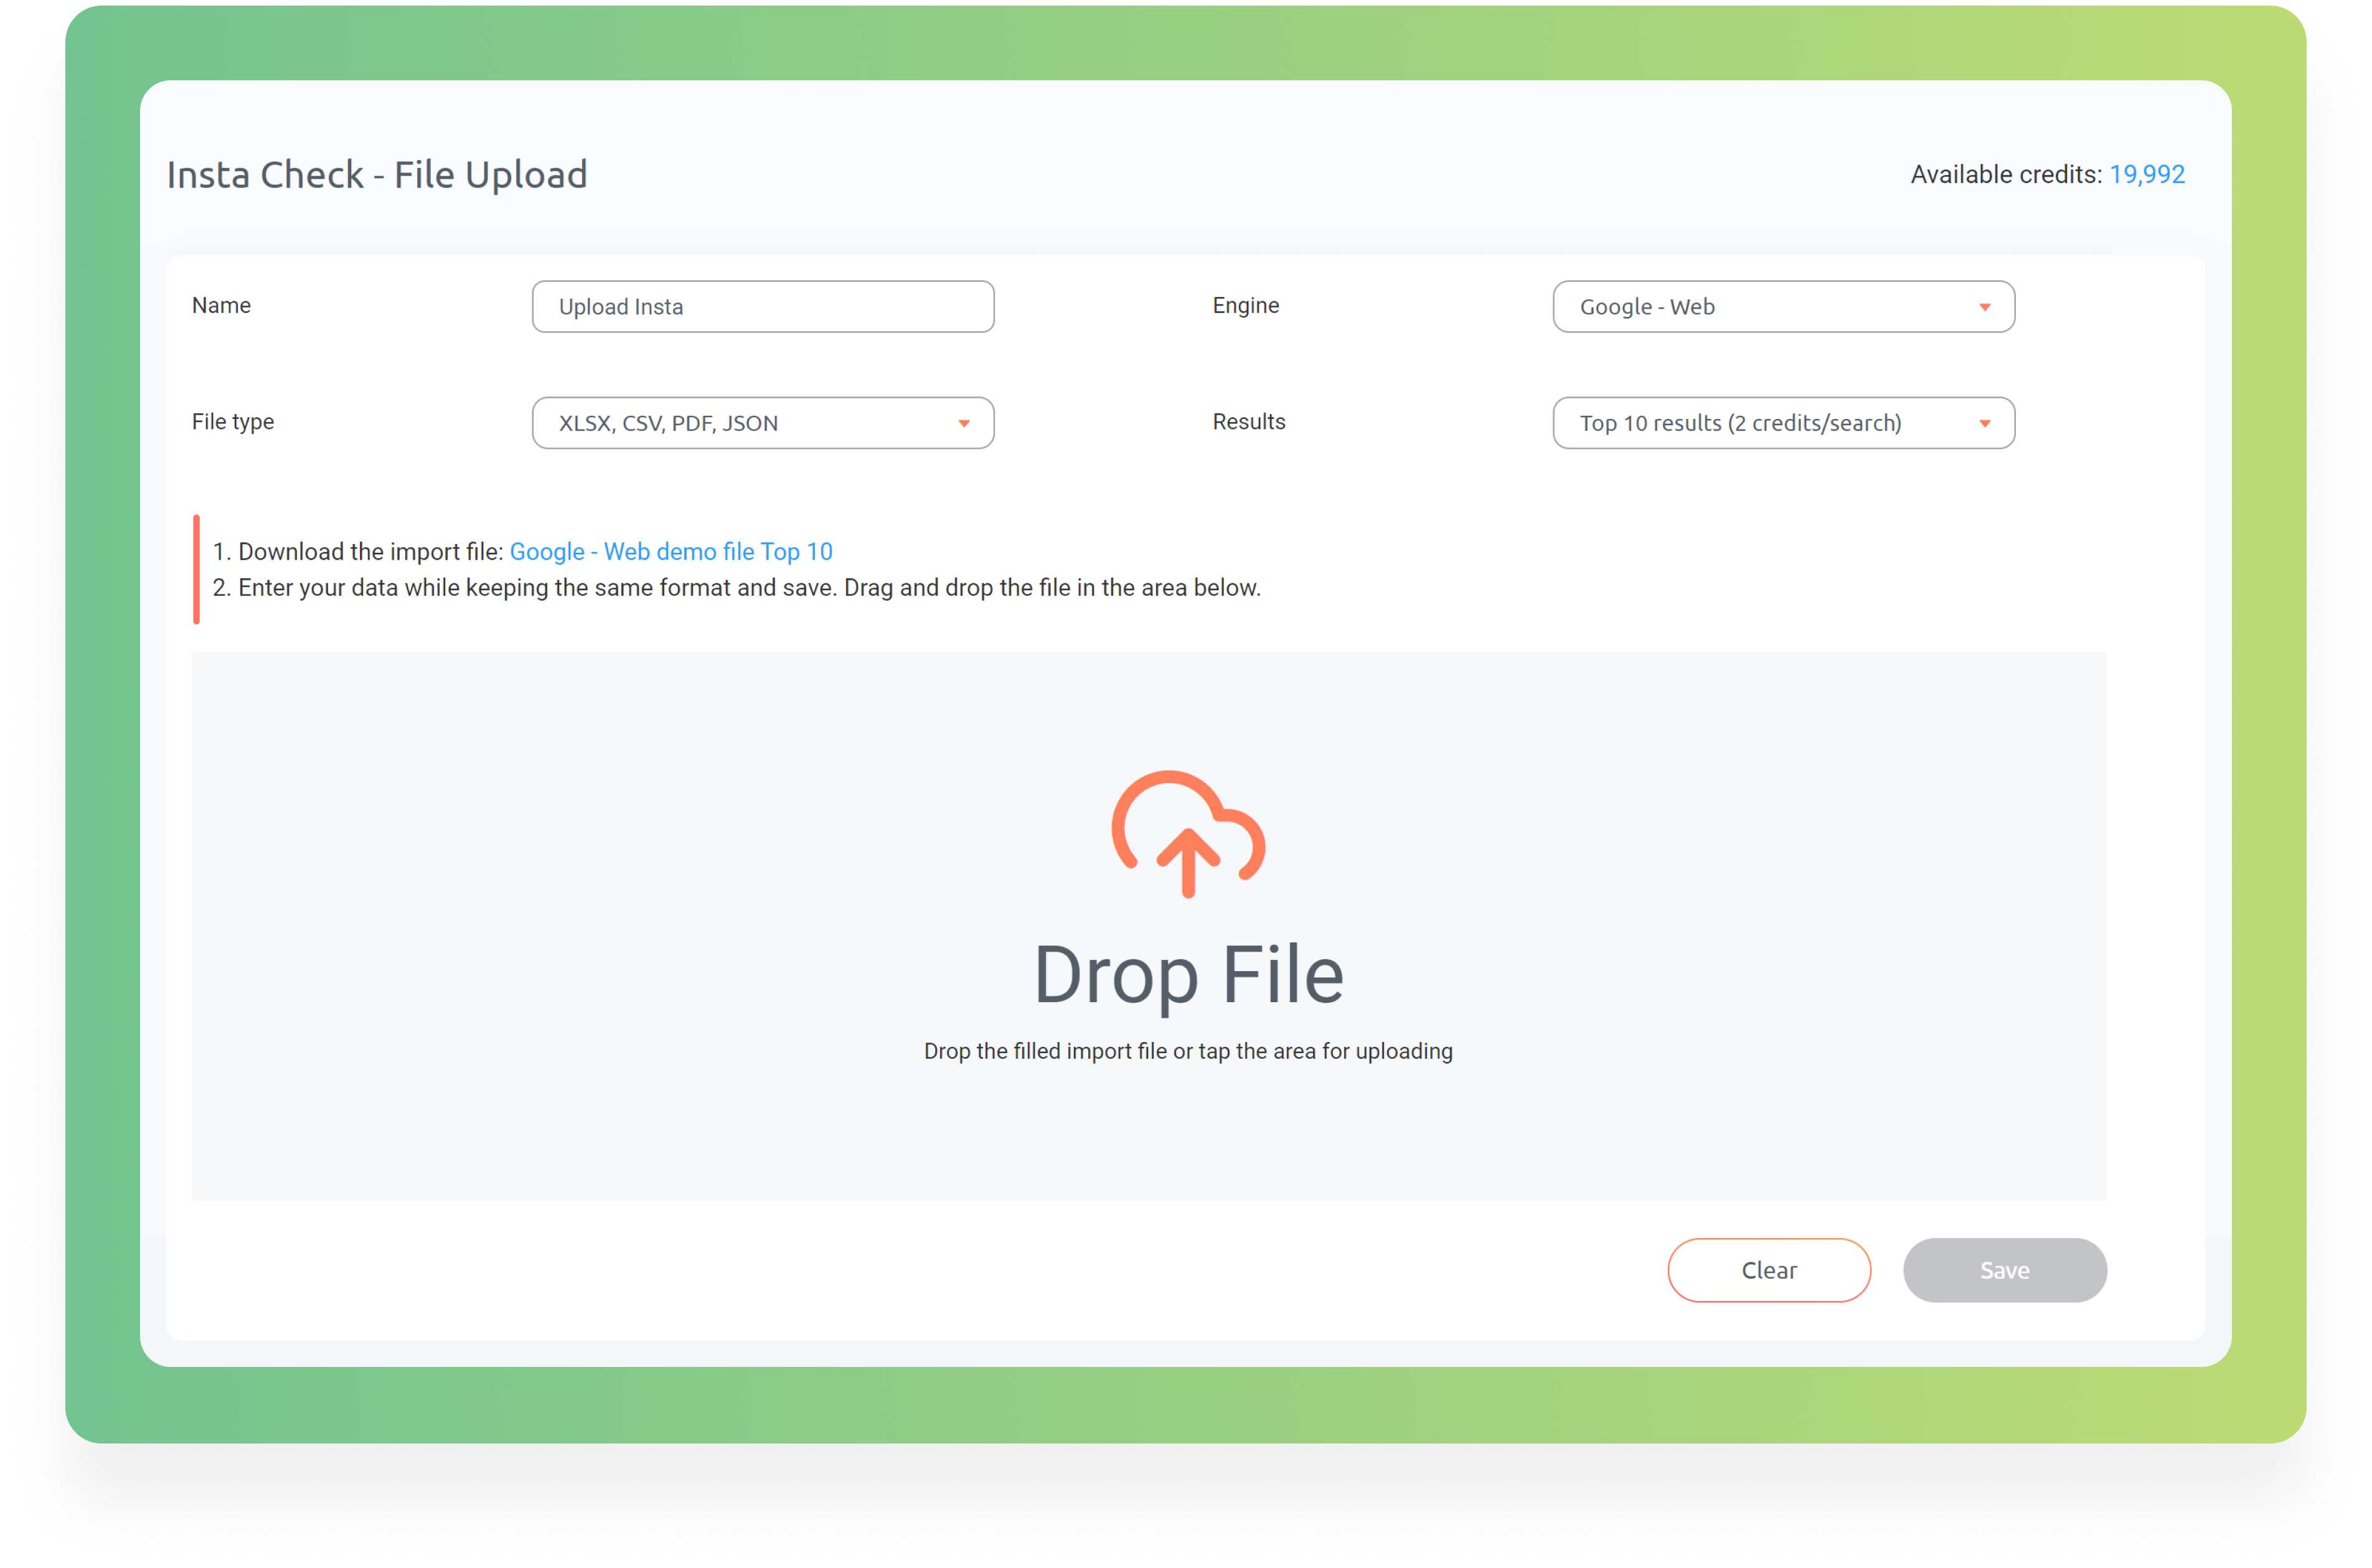2372x1568 pixels.
Task: Open the File type dropdown
Action: (763, 423)
